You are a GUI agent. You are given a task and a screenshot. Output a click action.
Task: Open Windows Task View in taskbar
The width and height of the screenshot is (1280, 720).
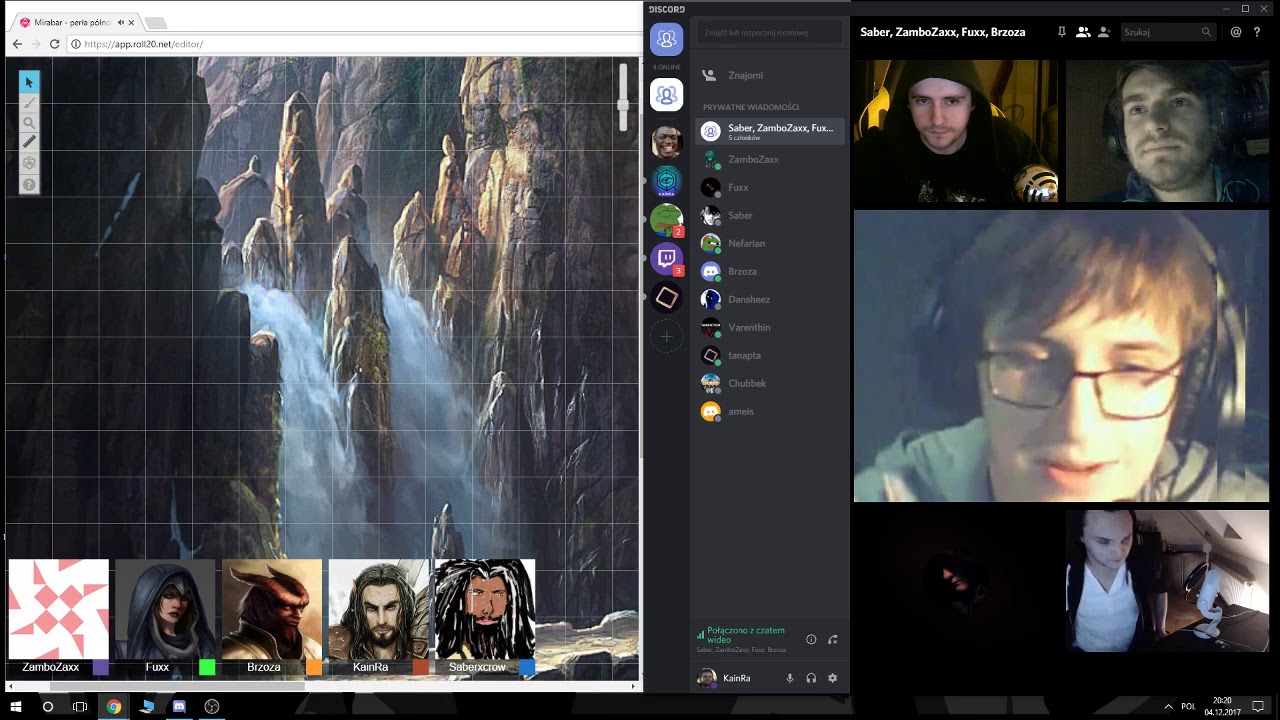80,706
